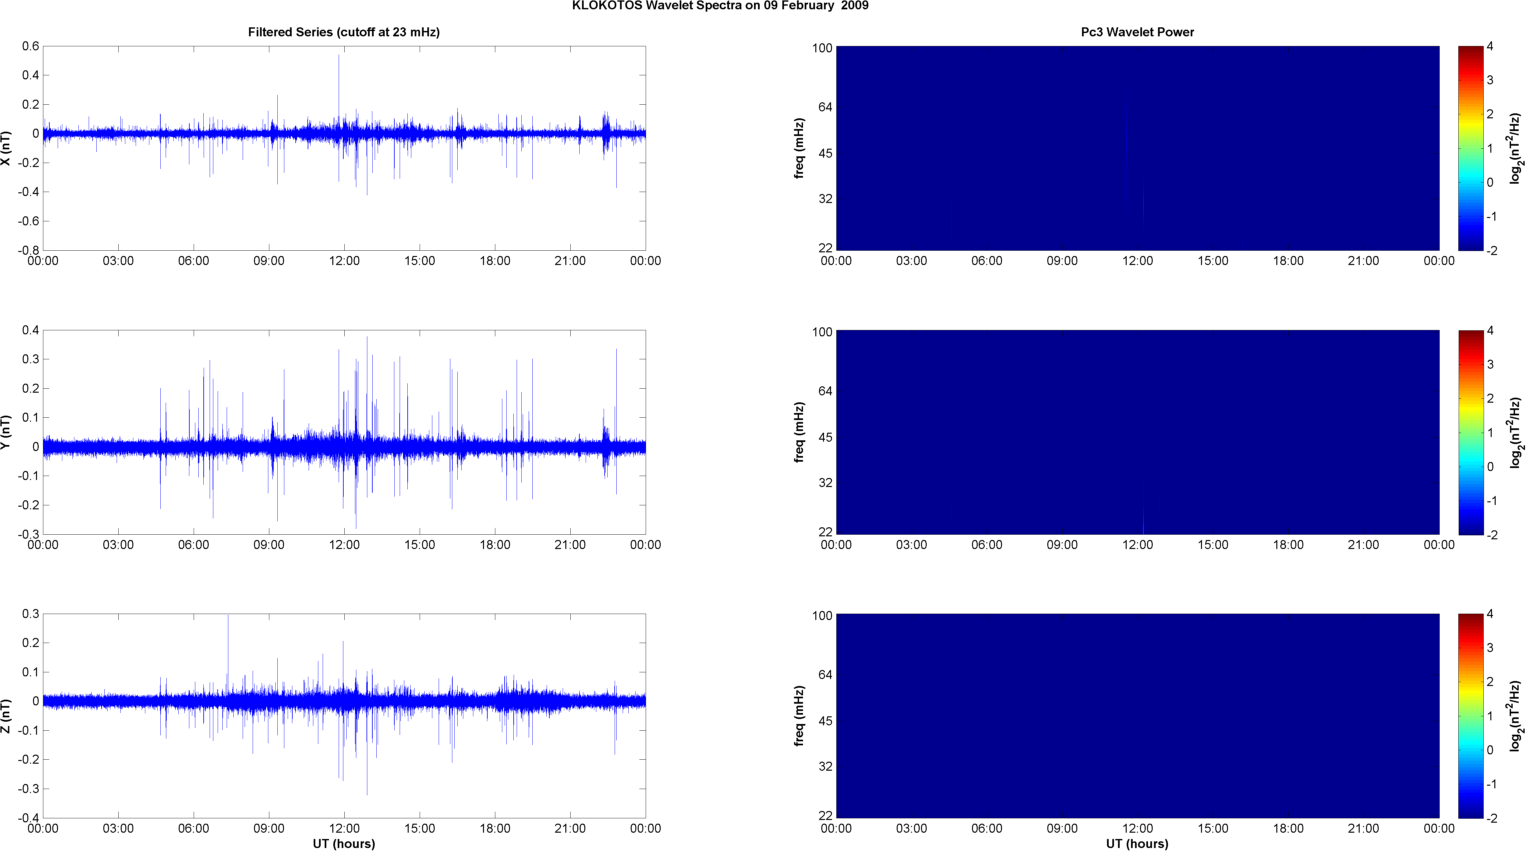
Task: Click the "-0.8" tick on the X (nT) axis
Action: click(x=28, y=250)
